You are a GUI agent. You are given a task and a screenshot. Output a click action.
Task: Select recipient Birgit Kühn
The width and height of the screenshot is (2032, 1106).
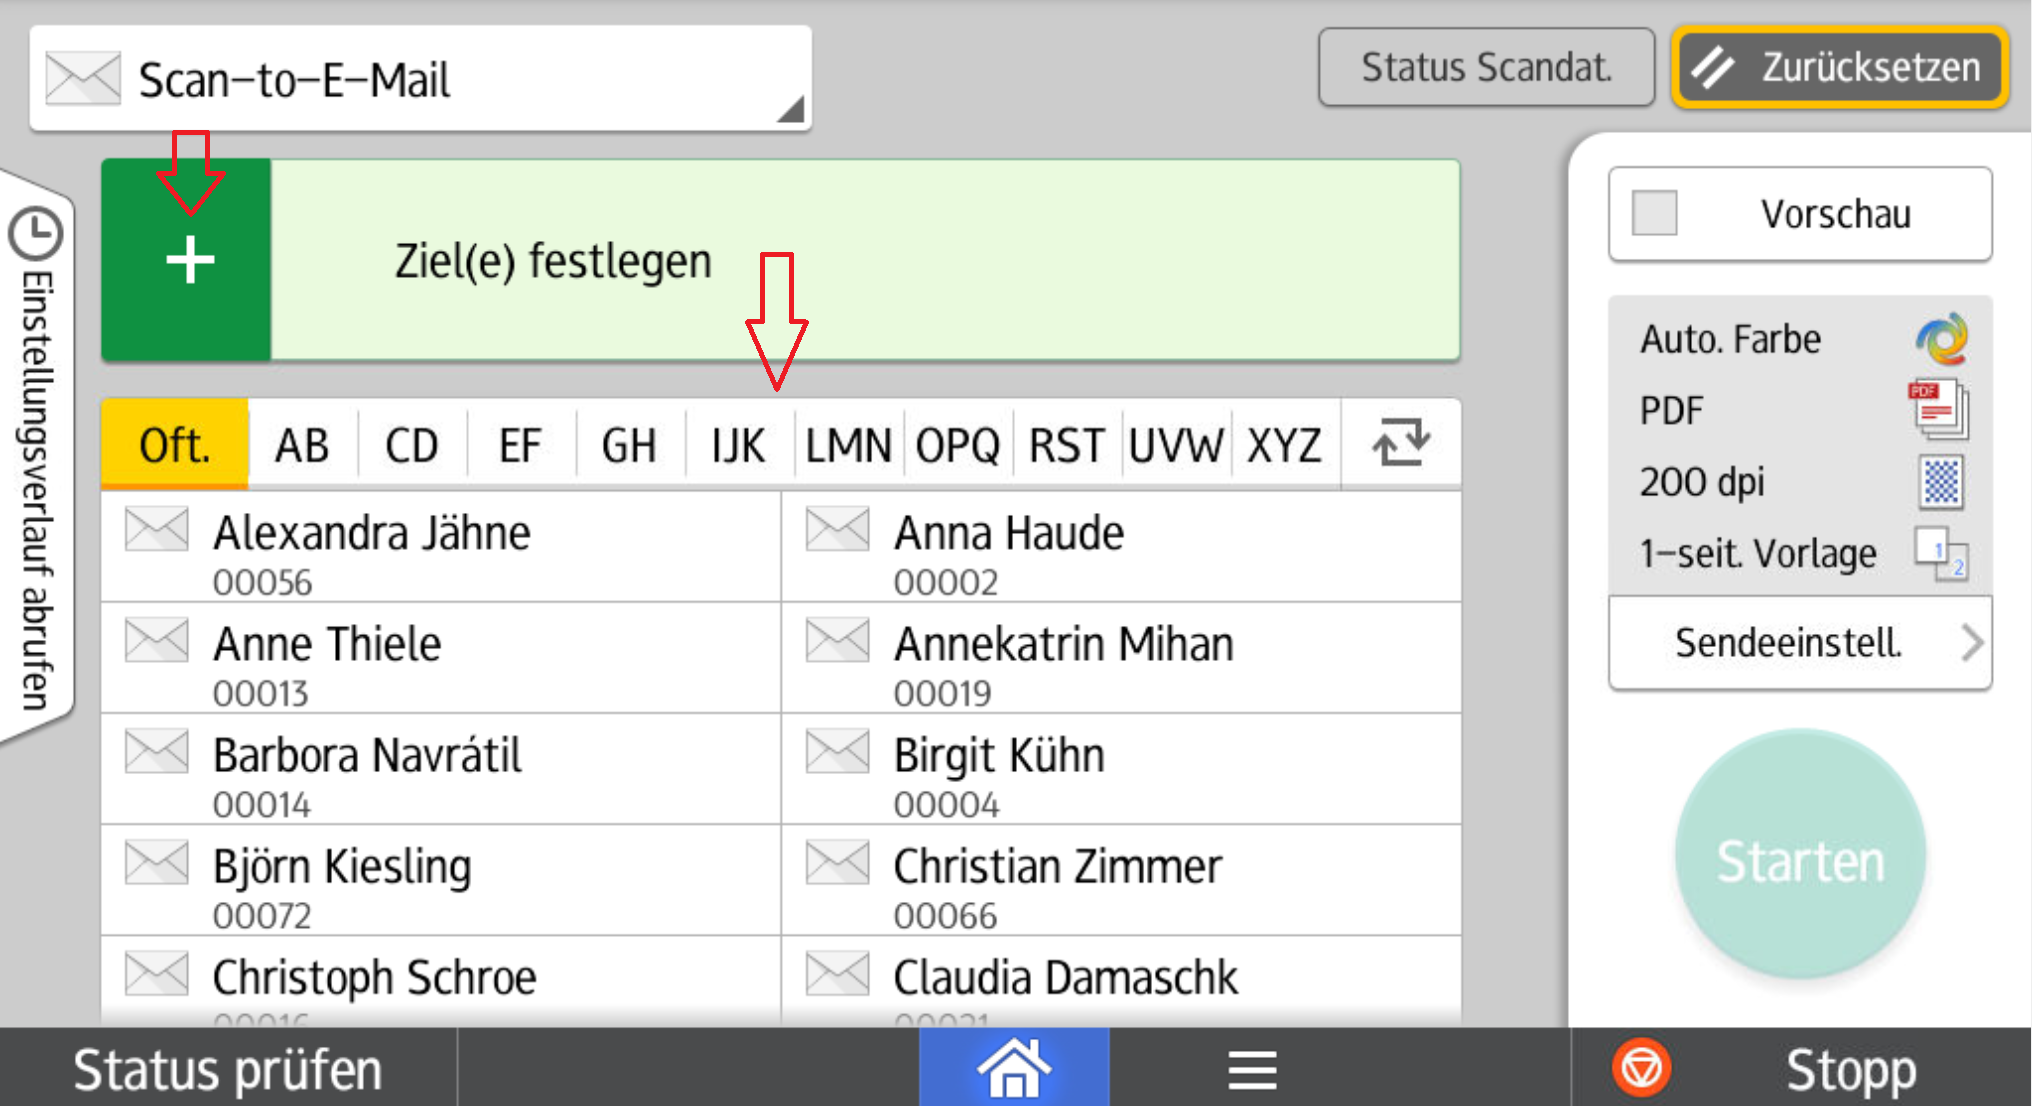click(x=1121, y=768)
